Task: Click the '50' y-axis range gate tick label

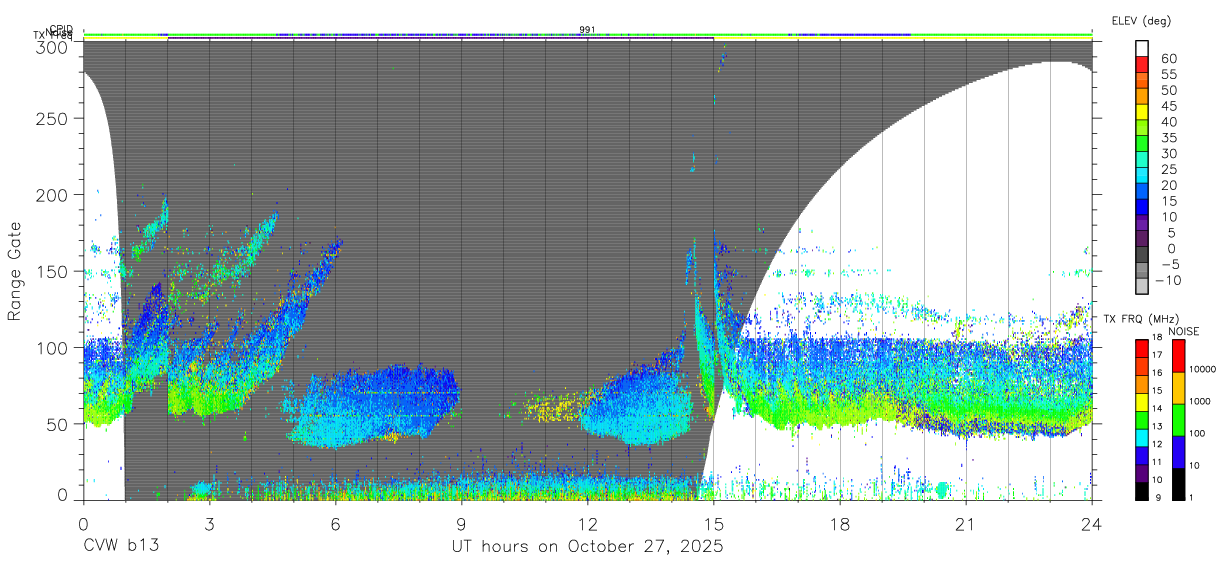Action: [x=59, y=423]
